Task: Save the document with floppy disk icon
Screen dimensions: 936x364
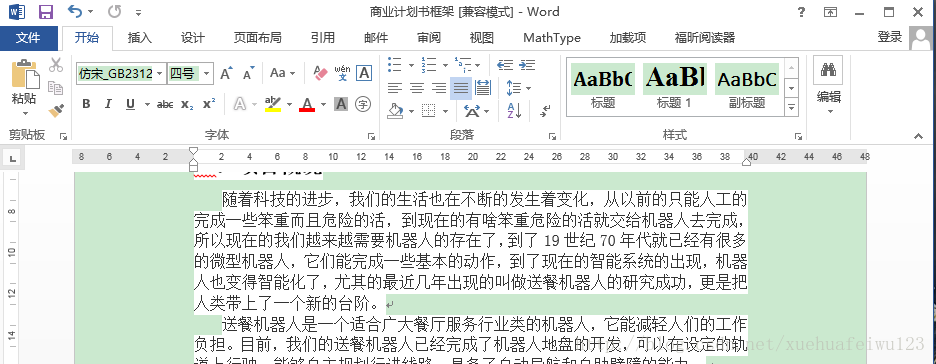Action: (45, 11)
